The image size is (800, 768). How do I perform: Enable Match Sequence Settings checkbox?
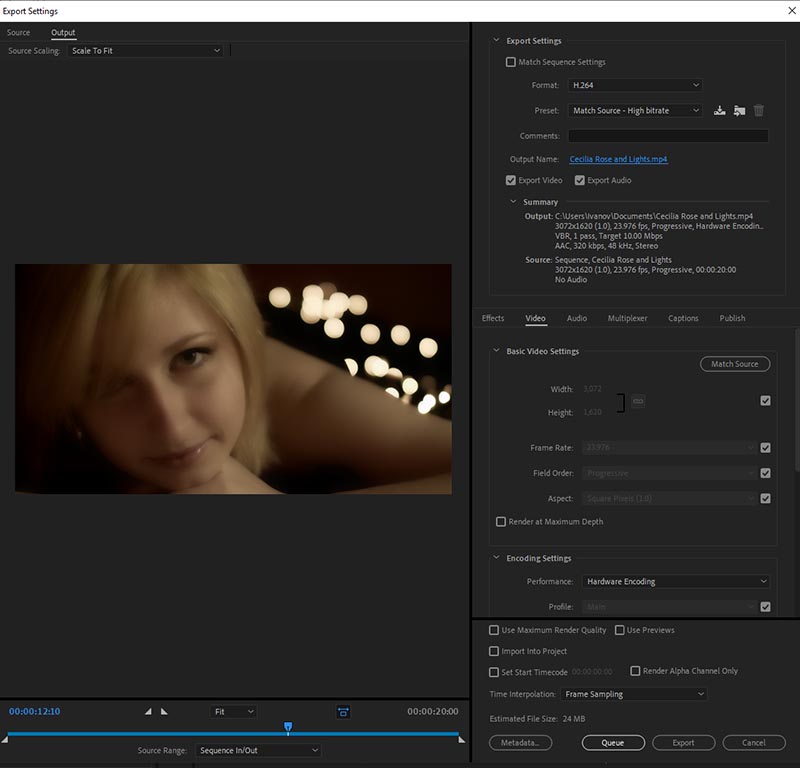coord(511,62)
